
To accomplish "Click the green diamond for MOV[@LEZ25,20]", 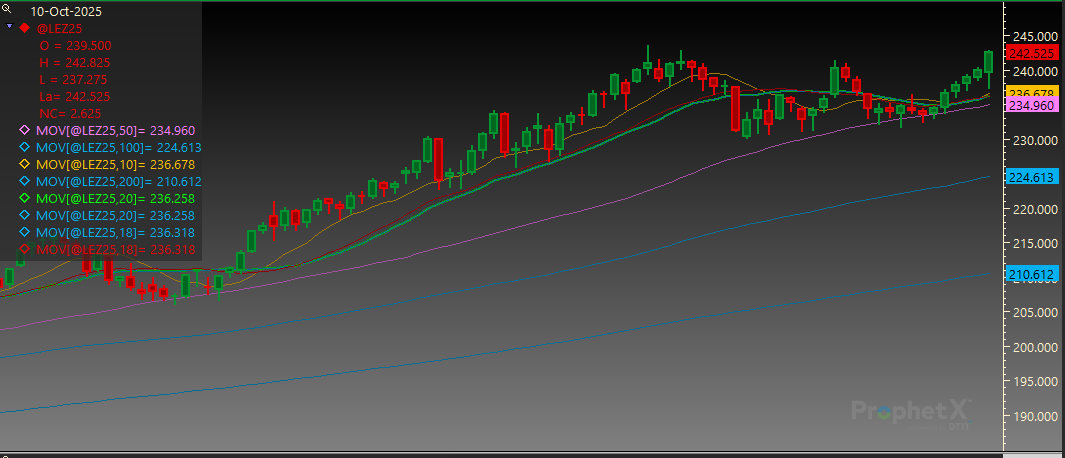I will pyautogui.click(x=25, y=198).
